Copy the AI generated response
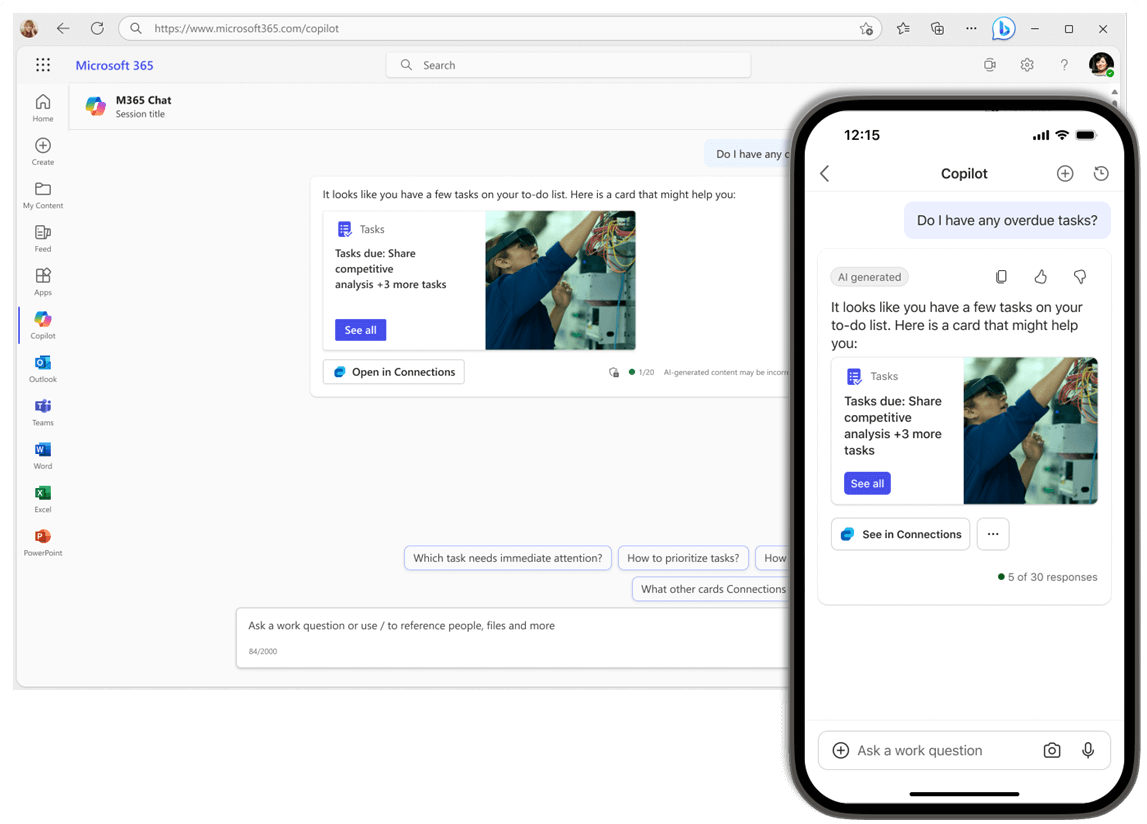Screen dimensions: 1147x824 [1001, 276]
